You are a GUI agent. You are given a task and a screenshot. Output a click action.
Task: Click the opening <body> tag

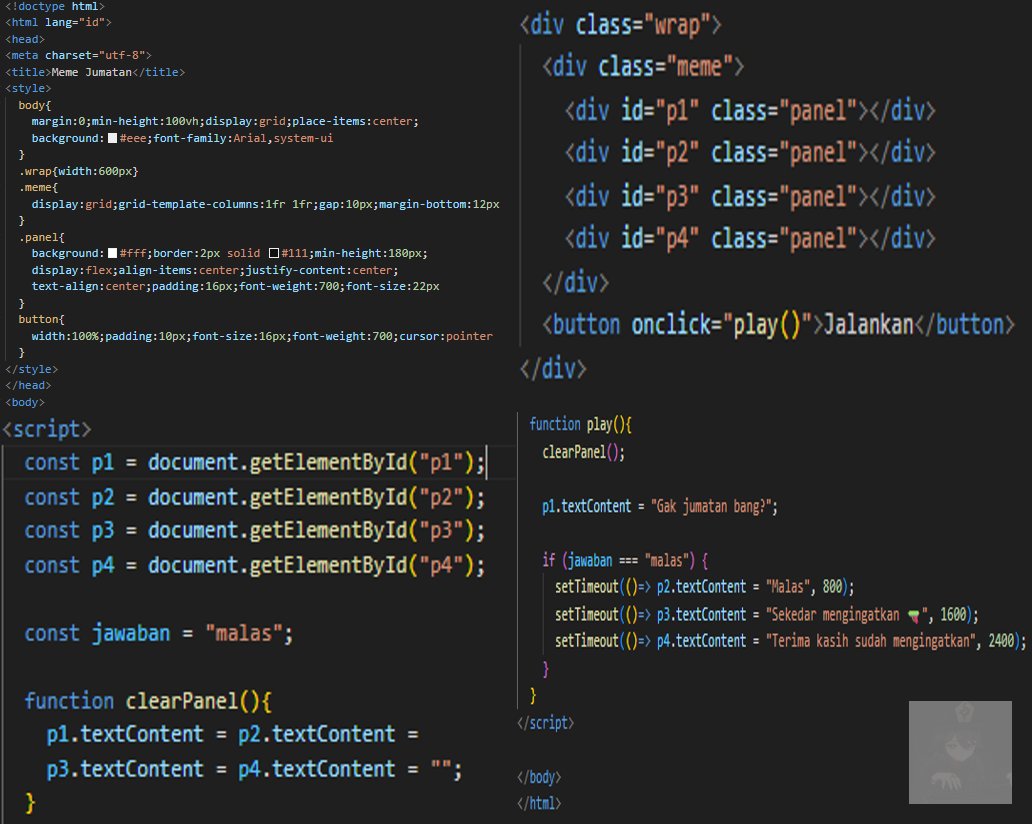tap(25, 402)
